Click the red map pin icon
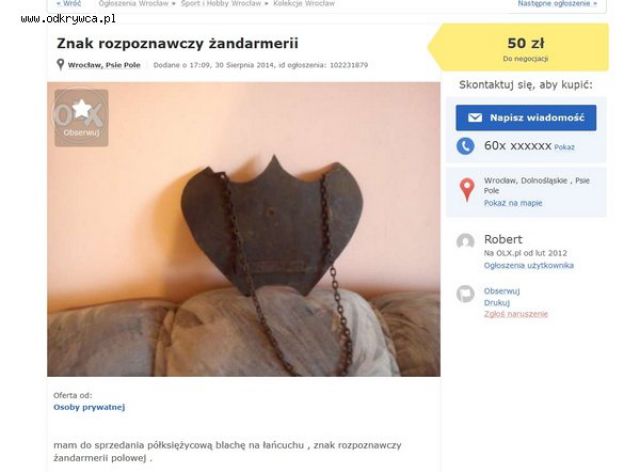 tap(467, 190)
